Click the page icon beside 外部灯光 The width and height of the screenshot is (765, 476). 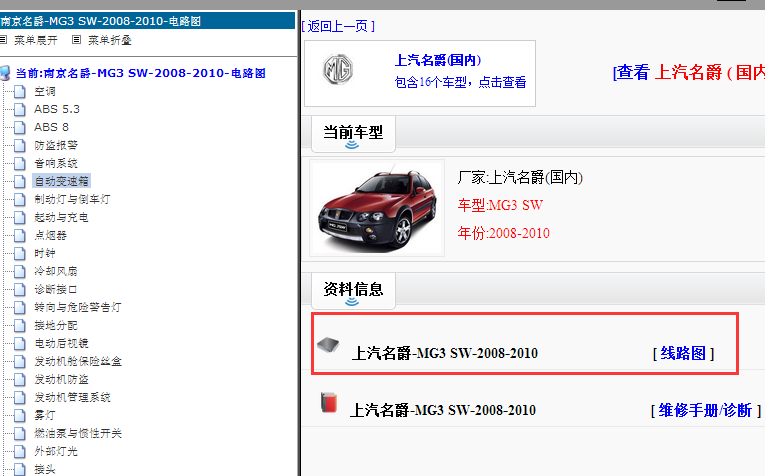coord(20,452)
